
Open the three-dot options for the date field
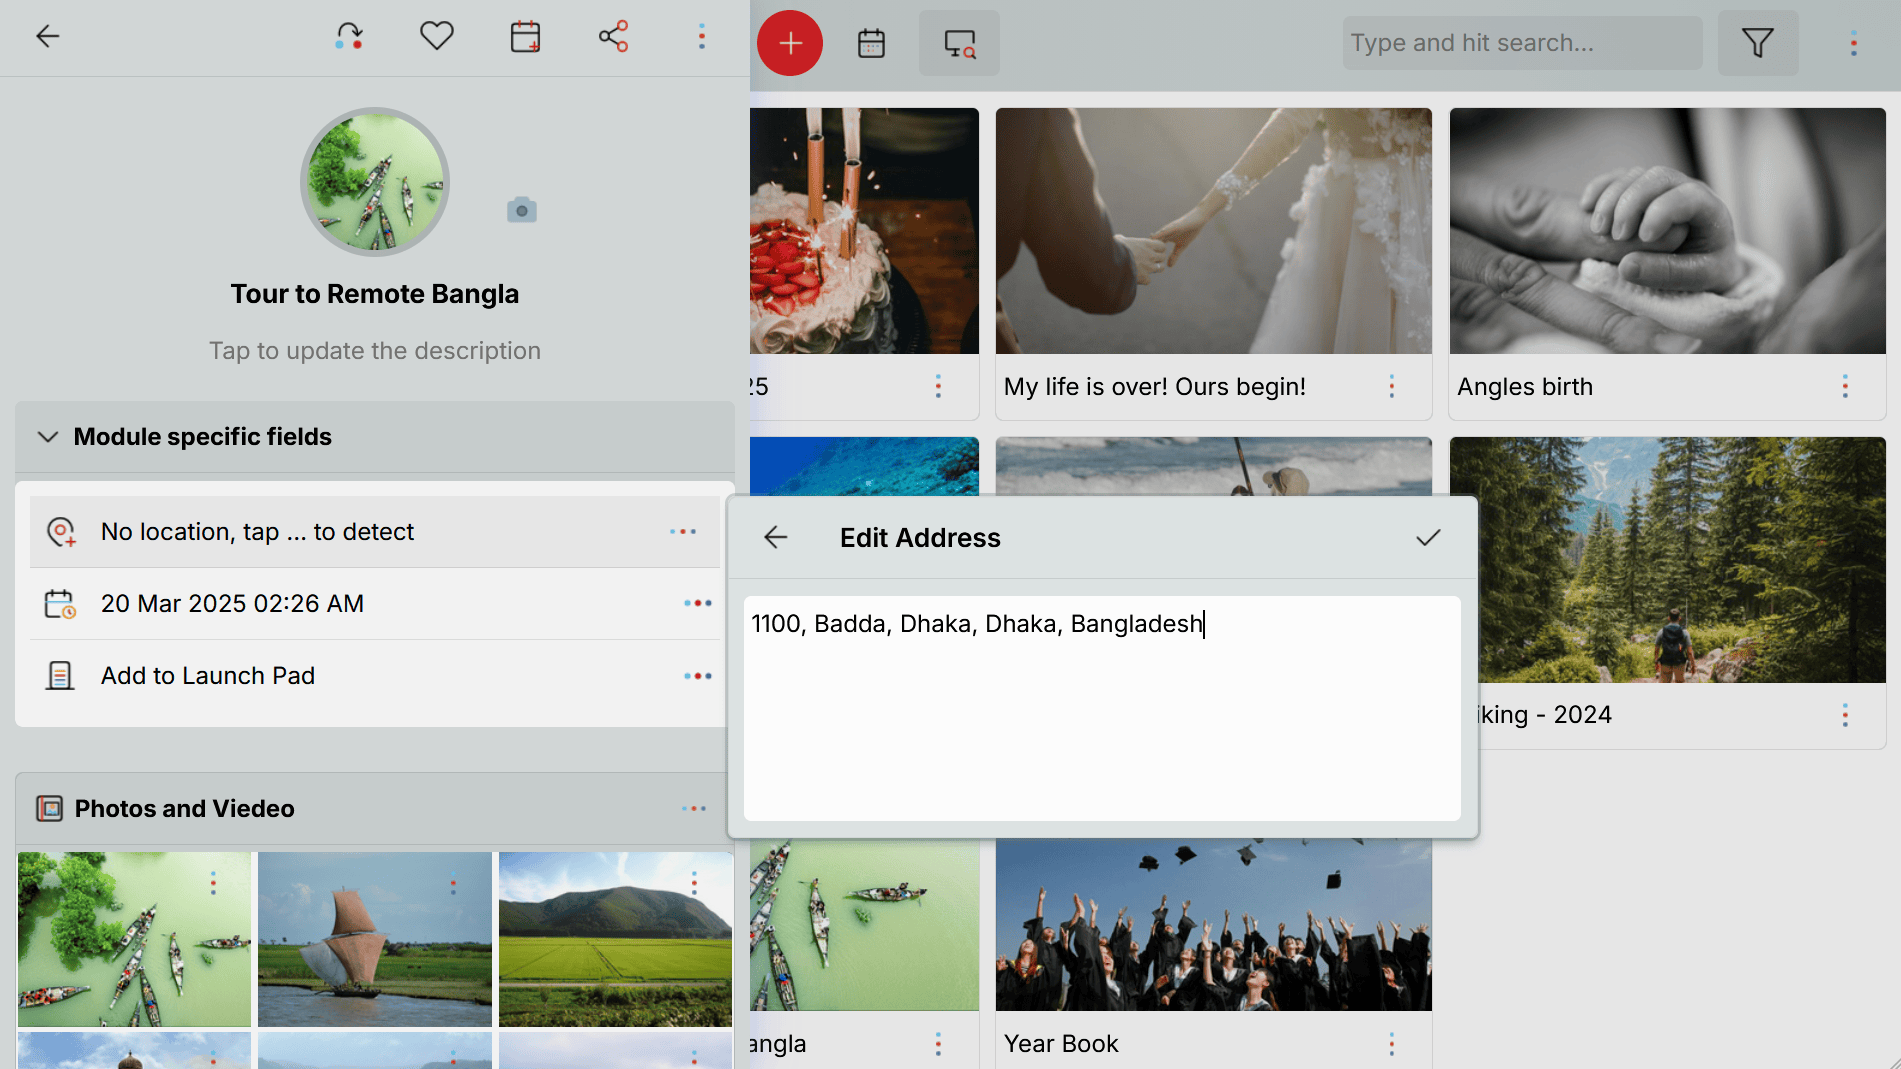pos(697,603)
